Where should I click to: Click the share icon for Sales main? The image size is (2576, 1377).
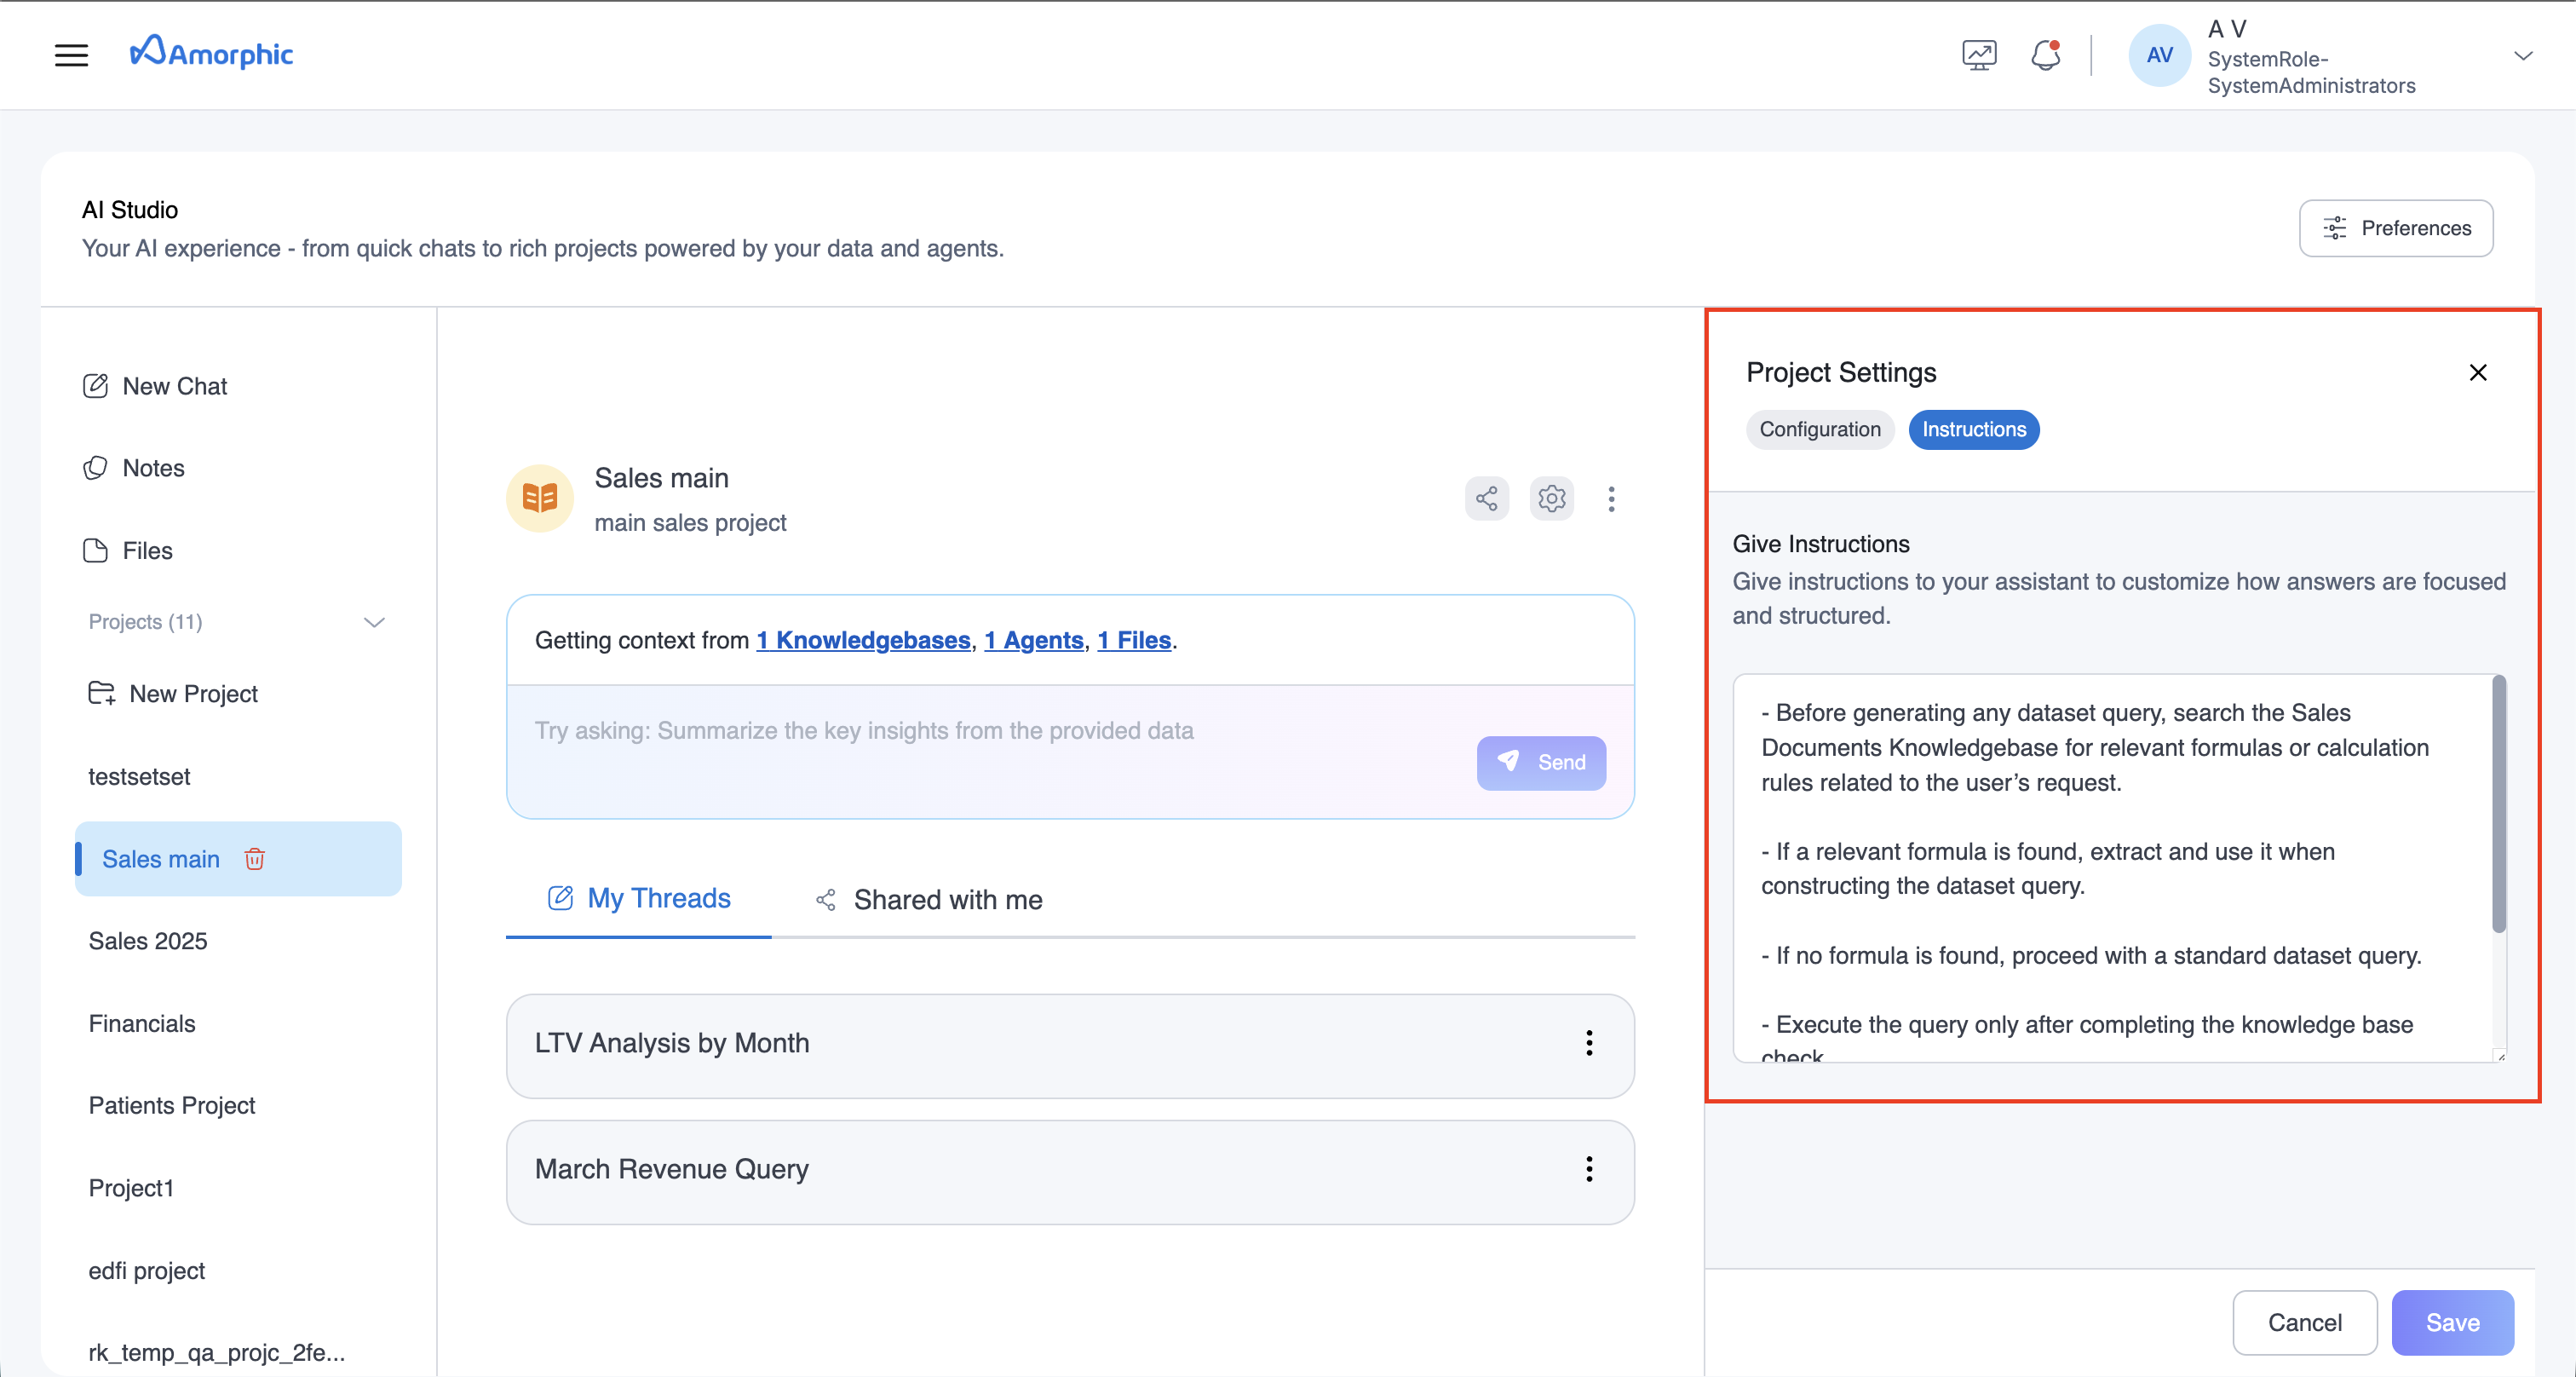pyautogui.click(x=1486, y=498)
